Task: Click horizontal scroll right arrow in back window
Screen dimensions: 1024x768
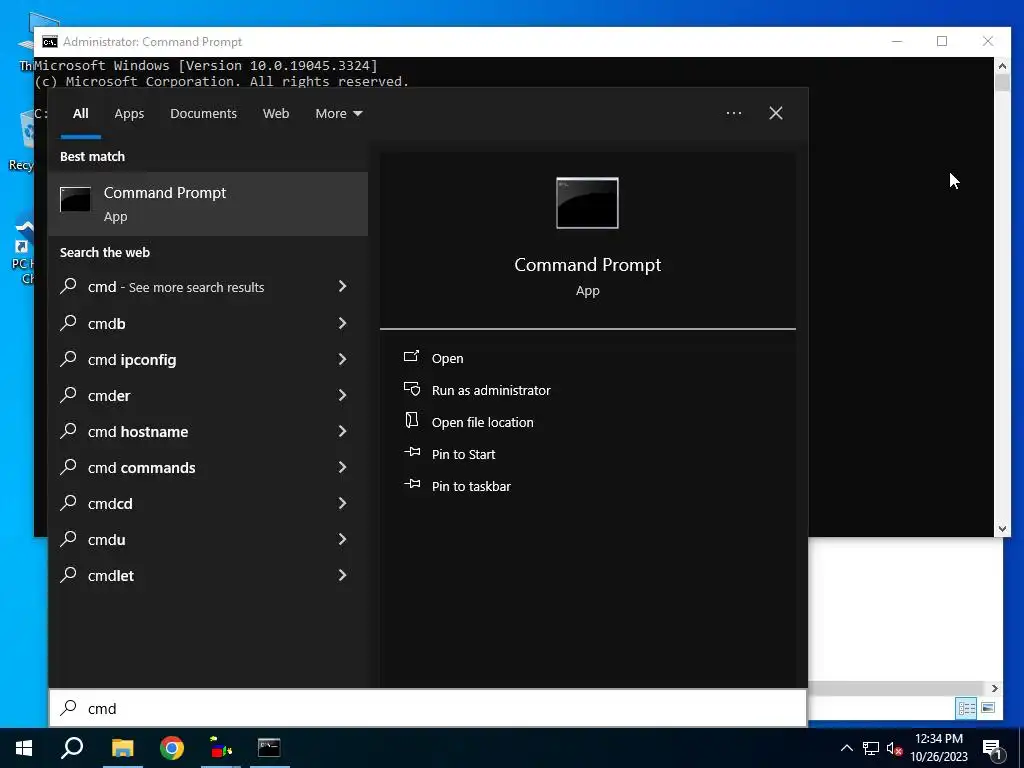Action: pyautogui.click(x=995, y=688)
